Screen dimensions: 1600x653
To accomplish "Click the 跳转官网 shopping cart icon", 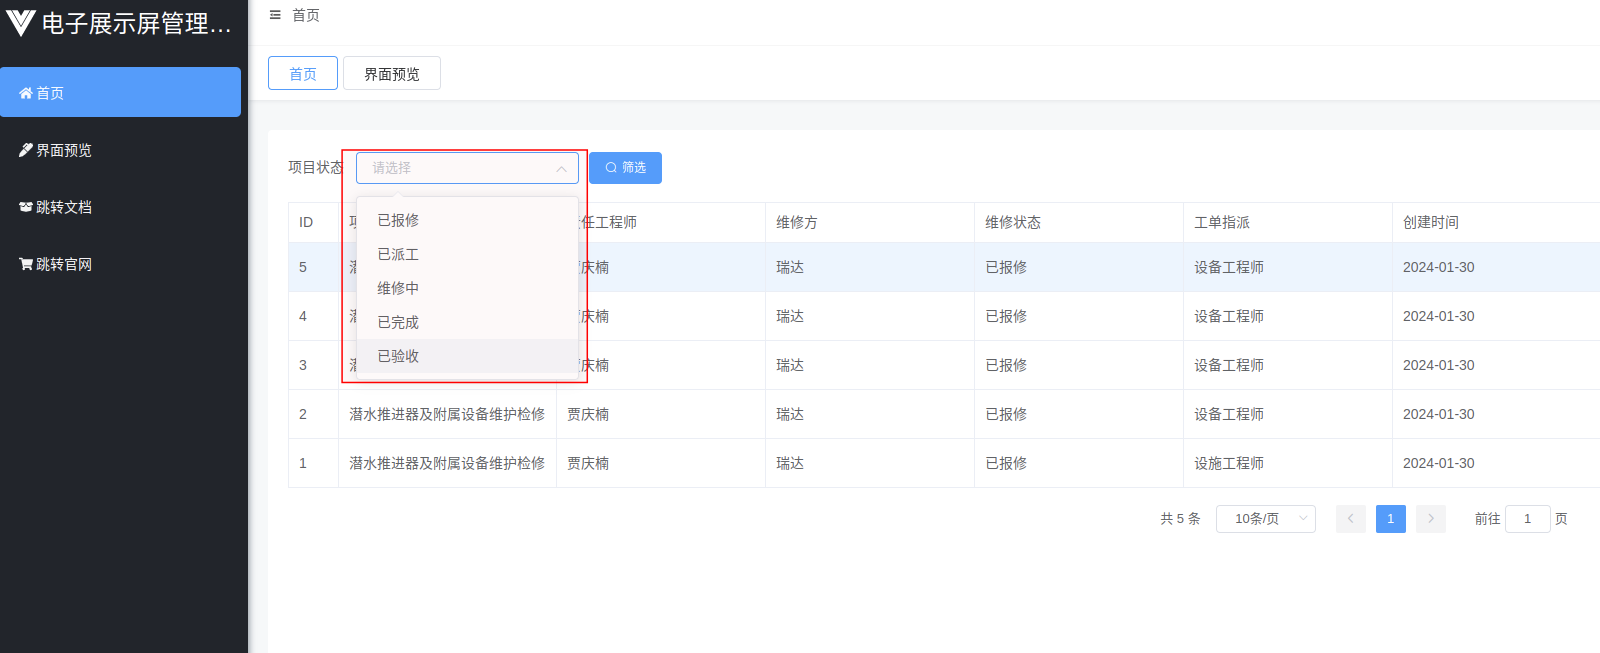I will [26, 264].
